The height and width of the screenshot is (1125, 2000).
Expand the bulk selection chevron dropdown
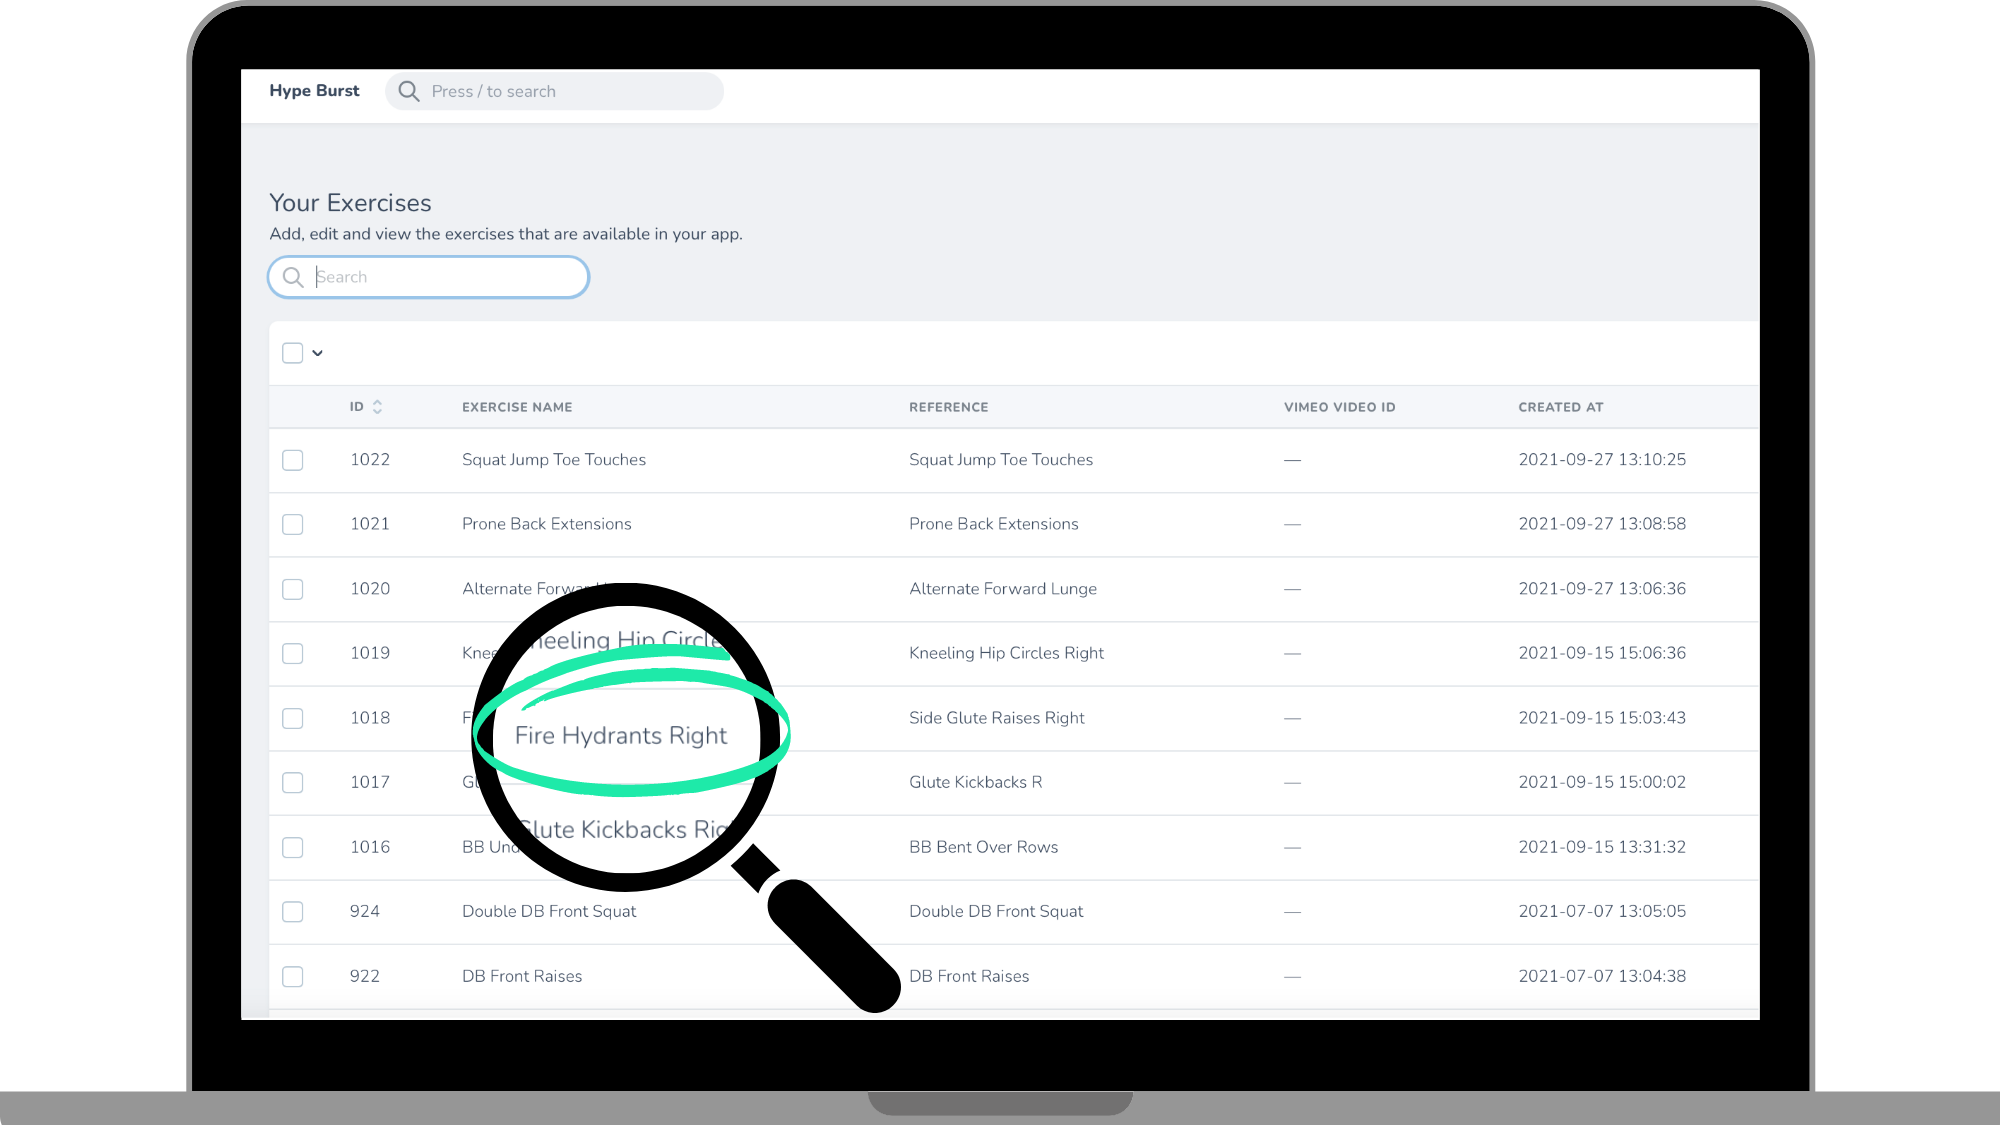318,353
